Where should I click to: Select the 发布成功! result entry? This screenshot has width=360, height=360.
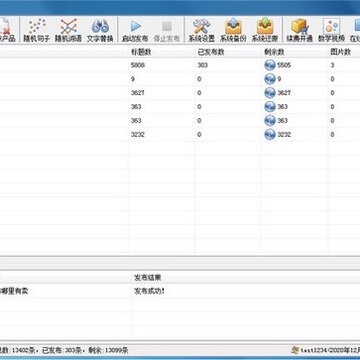(149, 291)
